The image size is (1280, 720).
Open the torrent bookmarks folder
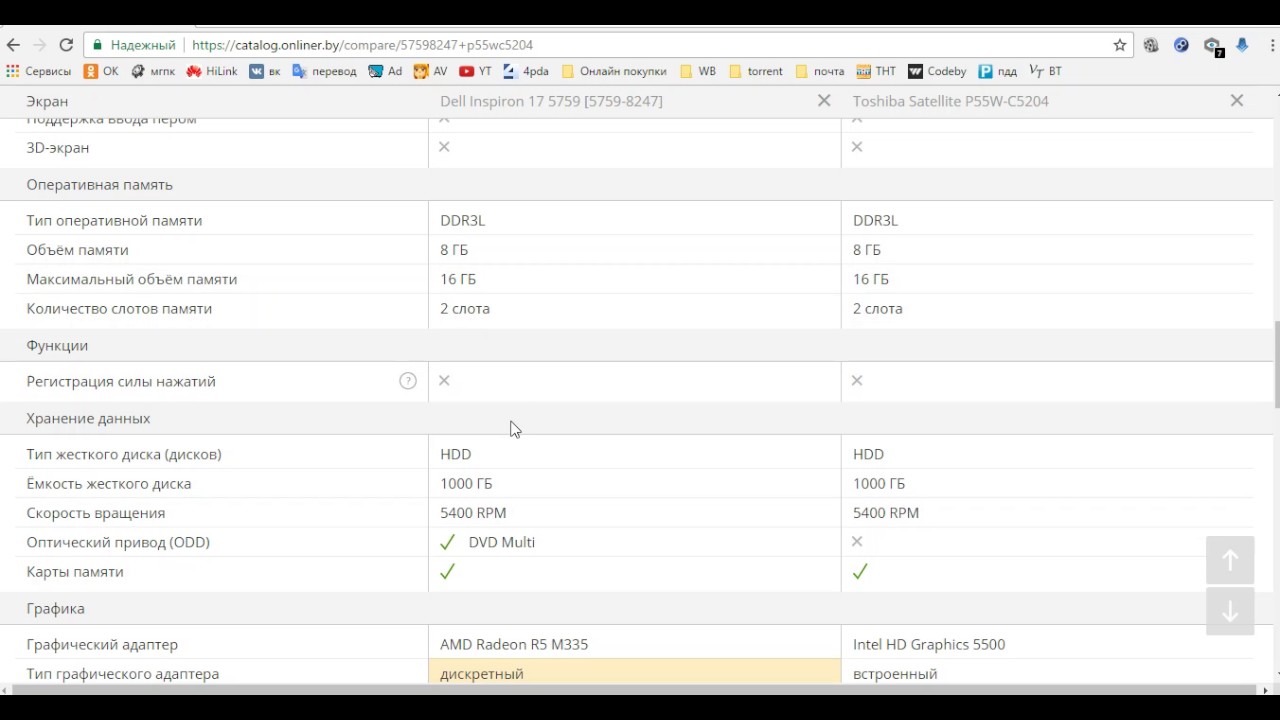[756, 71]
